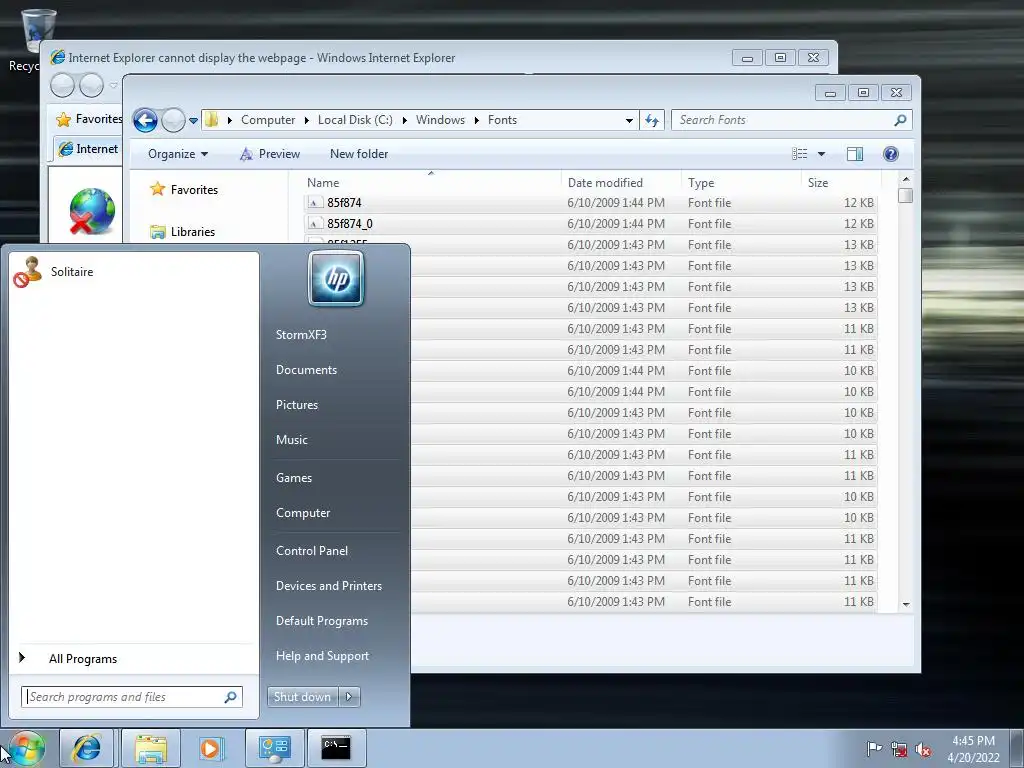Expand the arrow after Local Disk (C:)
This screenshot has height=768, width=1024.
pos(405,120)
